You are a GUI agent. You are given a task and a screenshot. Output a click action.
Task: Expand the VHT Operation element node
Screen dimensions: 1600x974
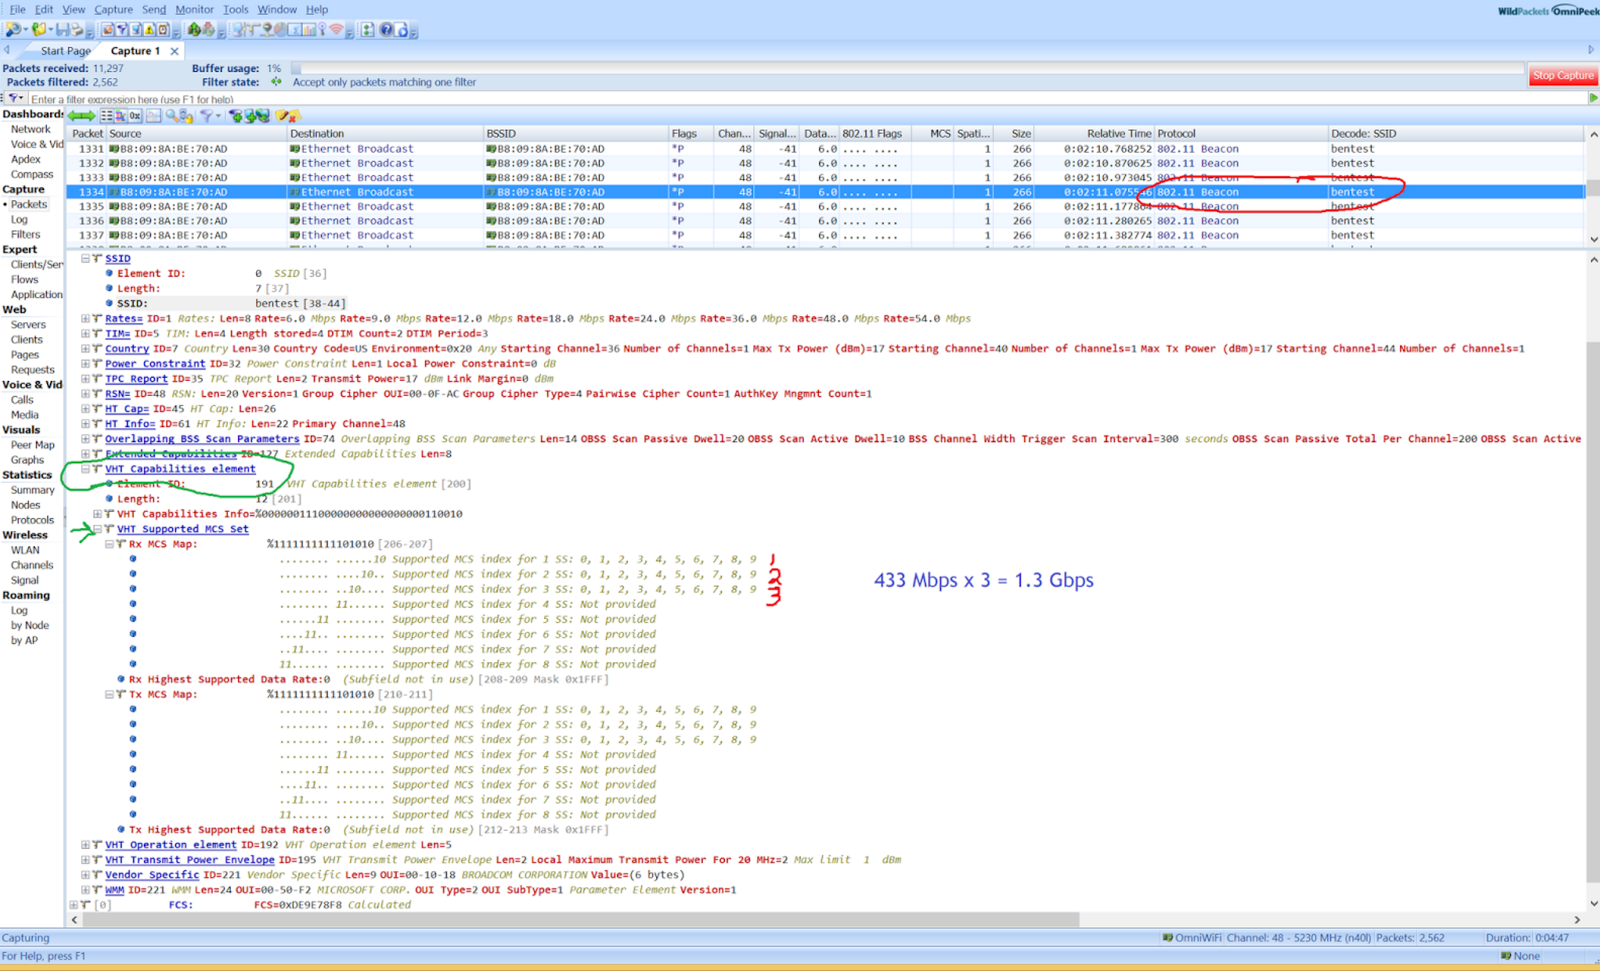point(85,844)
